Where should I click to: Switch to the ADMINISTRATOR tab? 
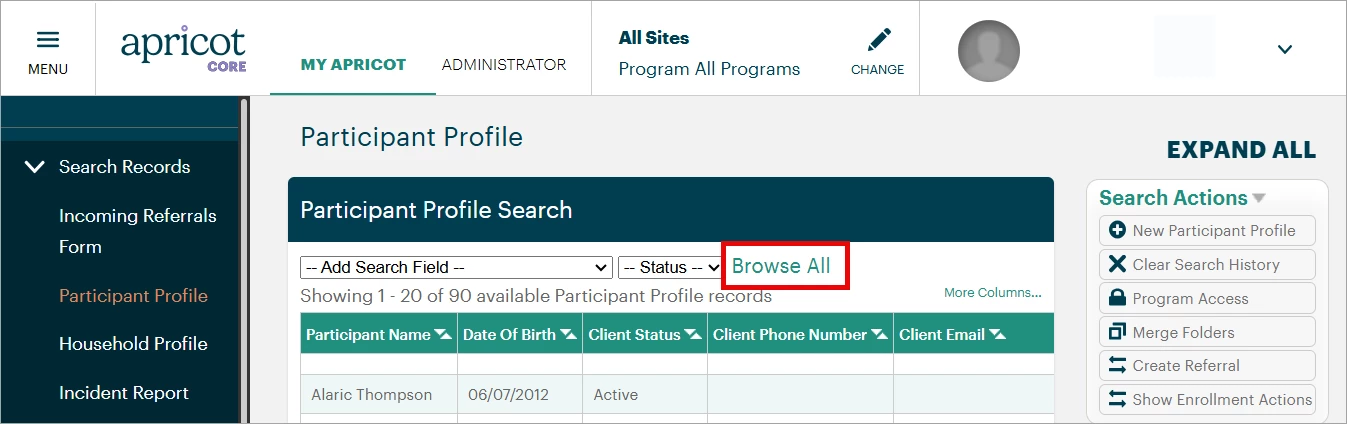click(x=504, y=65)
